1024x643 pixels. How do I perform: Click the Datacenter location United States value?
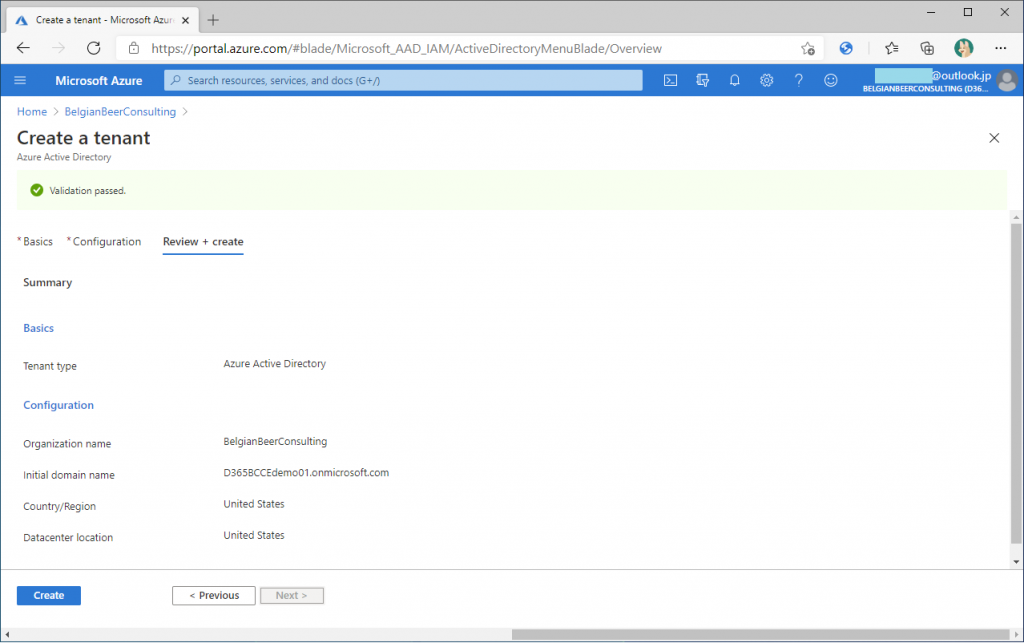254,535
